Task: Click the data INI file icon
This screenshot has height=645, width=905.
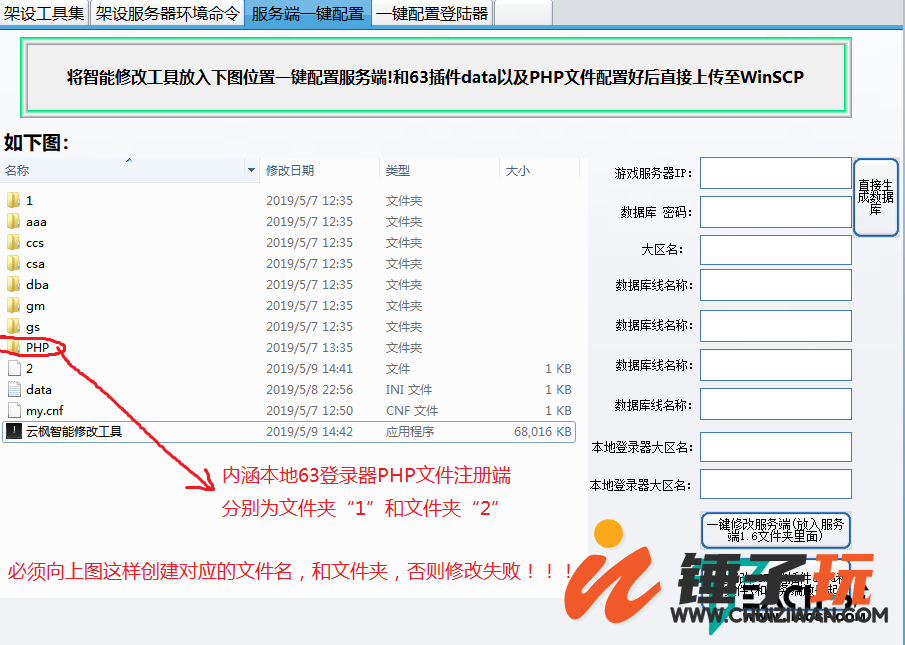Action: pos(13,390)
